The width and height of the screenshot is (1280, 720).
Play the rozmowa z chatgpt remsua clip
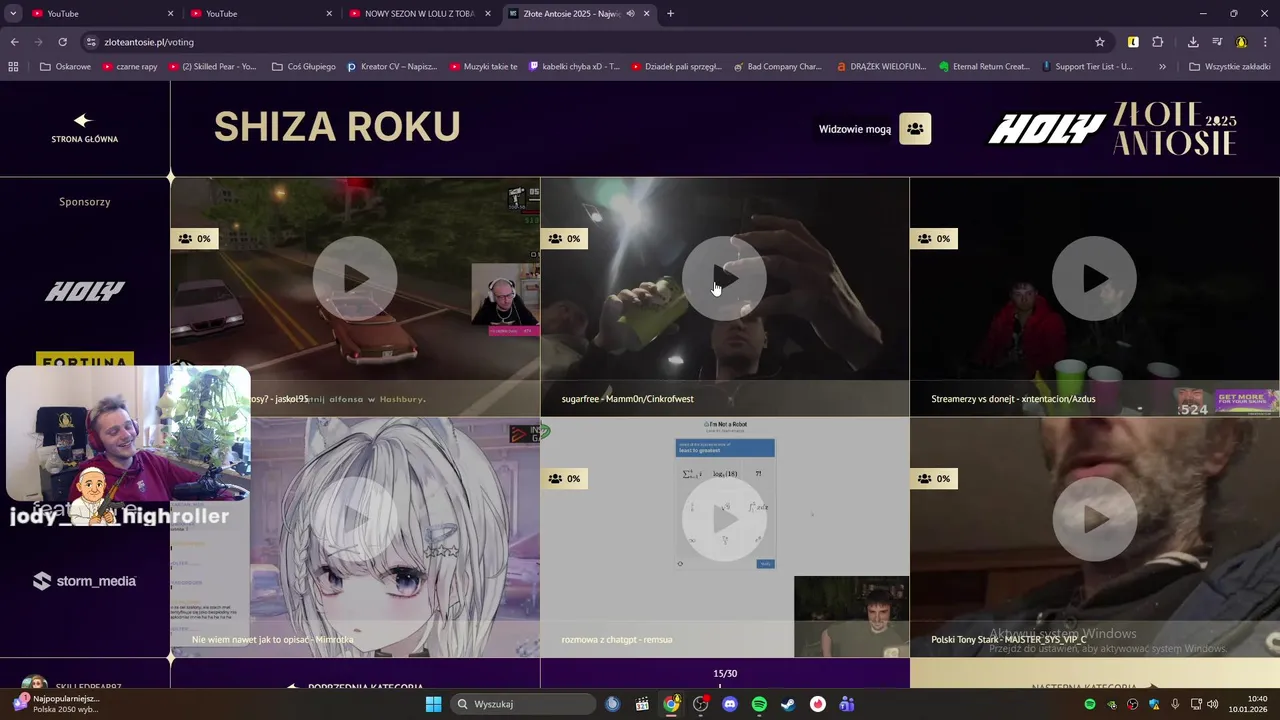pyautogui.click(x=725, y=519)
